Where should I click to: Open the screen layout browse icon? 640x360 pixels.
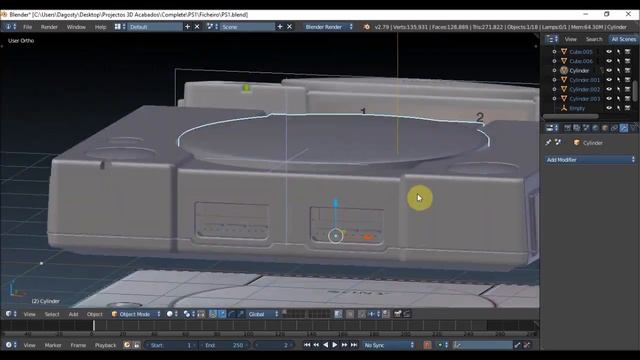(x=120, y=27)
